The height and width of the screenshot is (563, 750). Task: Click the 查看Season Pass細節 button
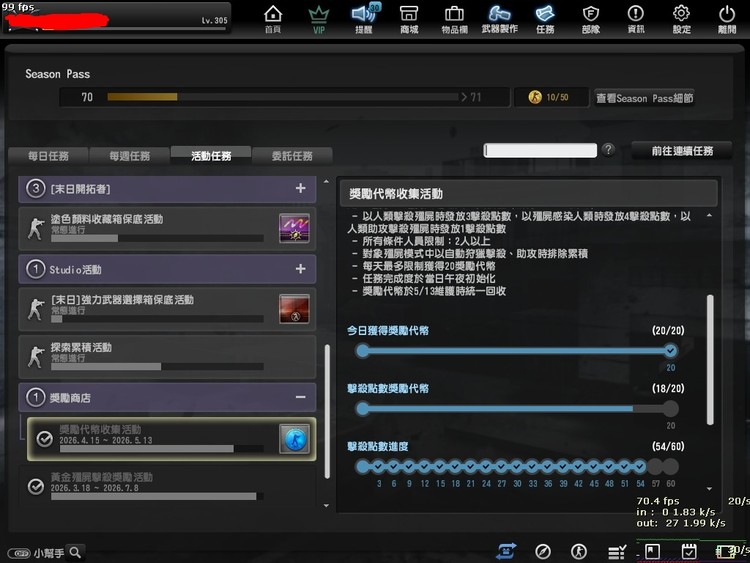tap(644, 98)
